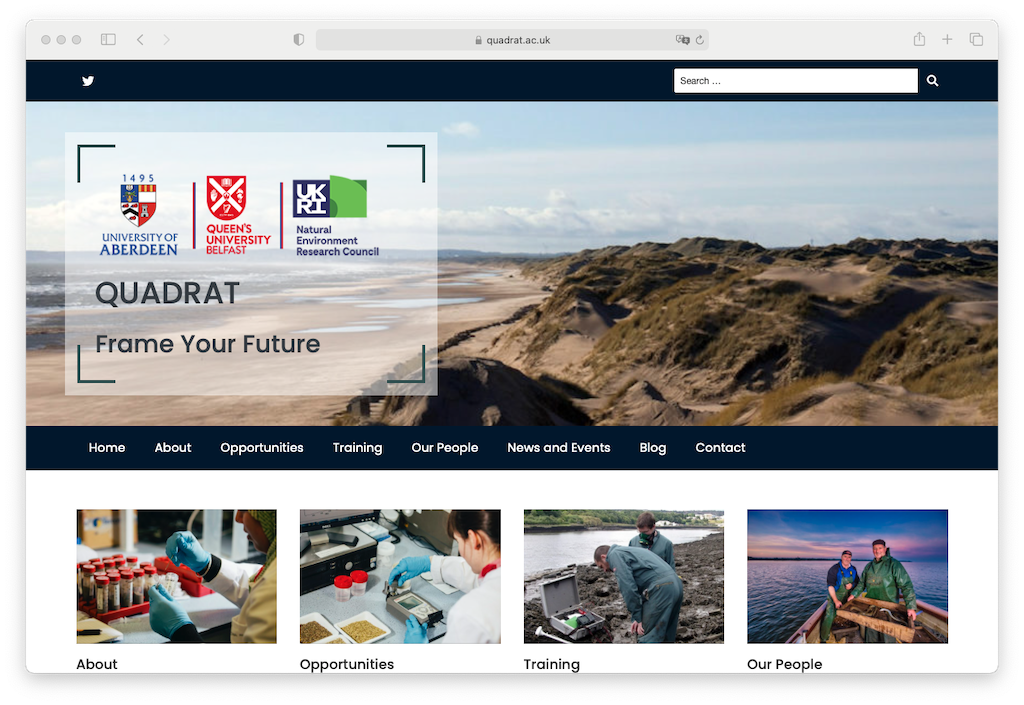Open the privacy report shield icon
The image size is (1024, 705).
(298, 40)
